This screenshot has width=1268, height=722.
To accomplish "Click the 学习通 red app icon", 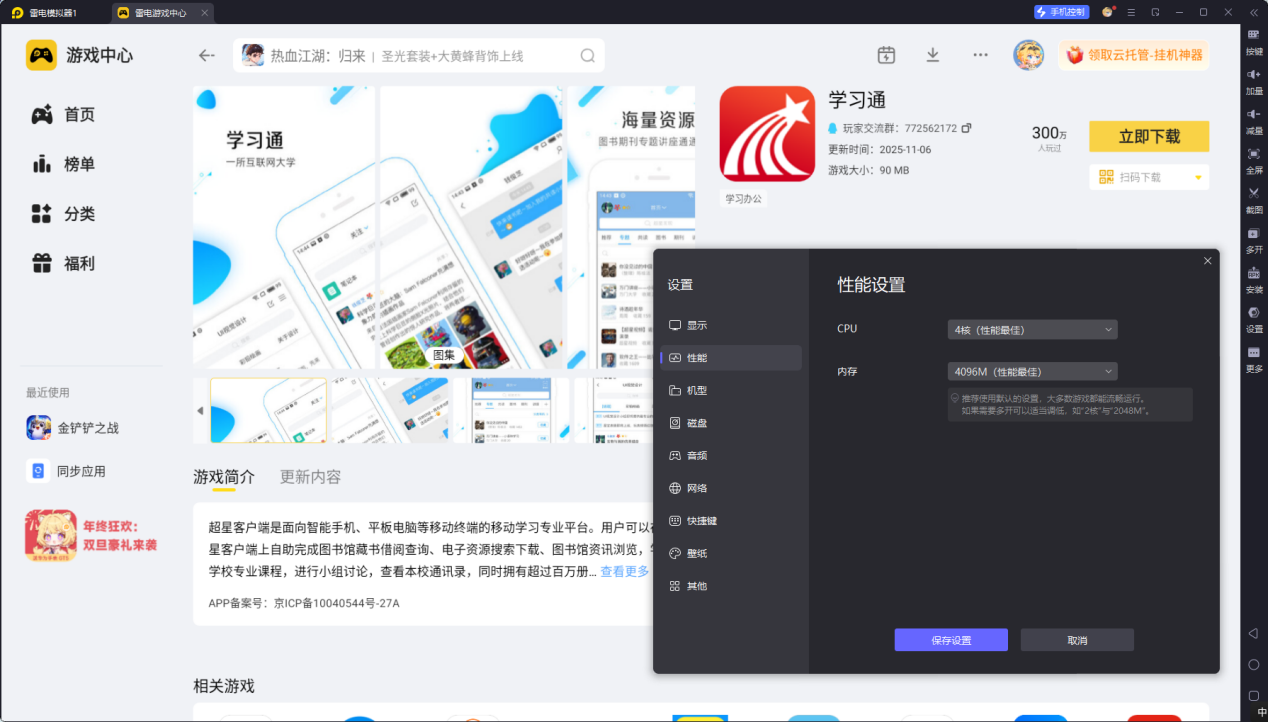I will coord(768,134).
